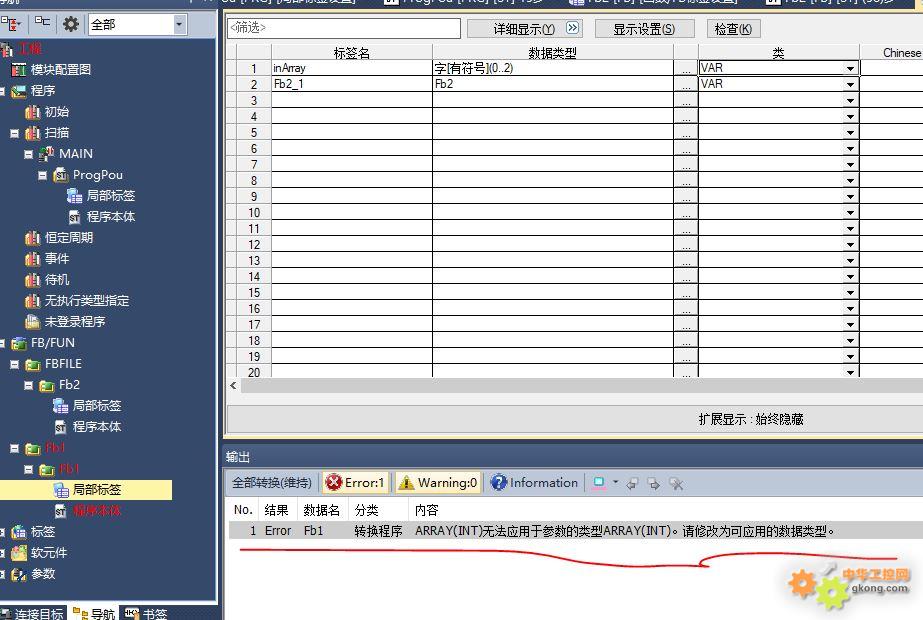This screenshot has height=620, width=923.
Task: Open the 全部 filter dropdown in navigation
Action: [x=179, y=25]
